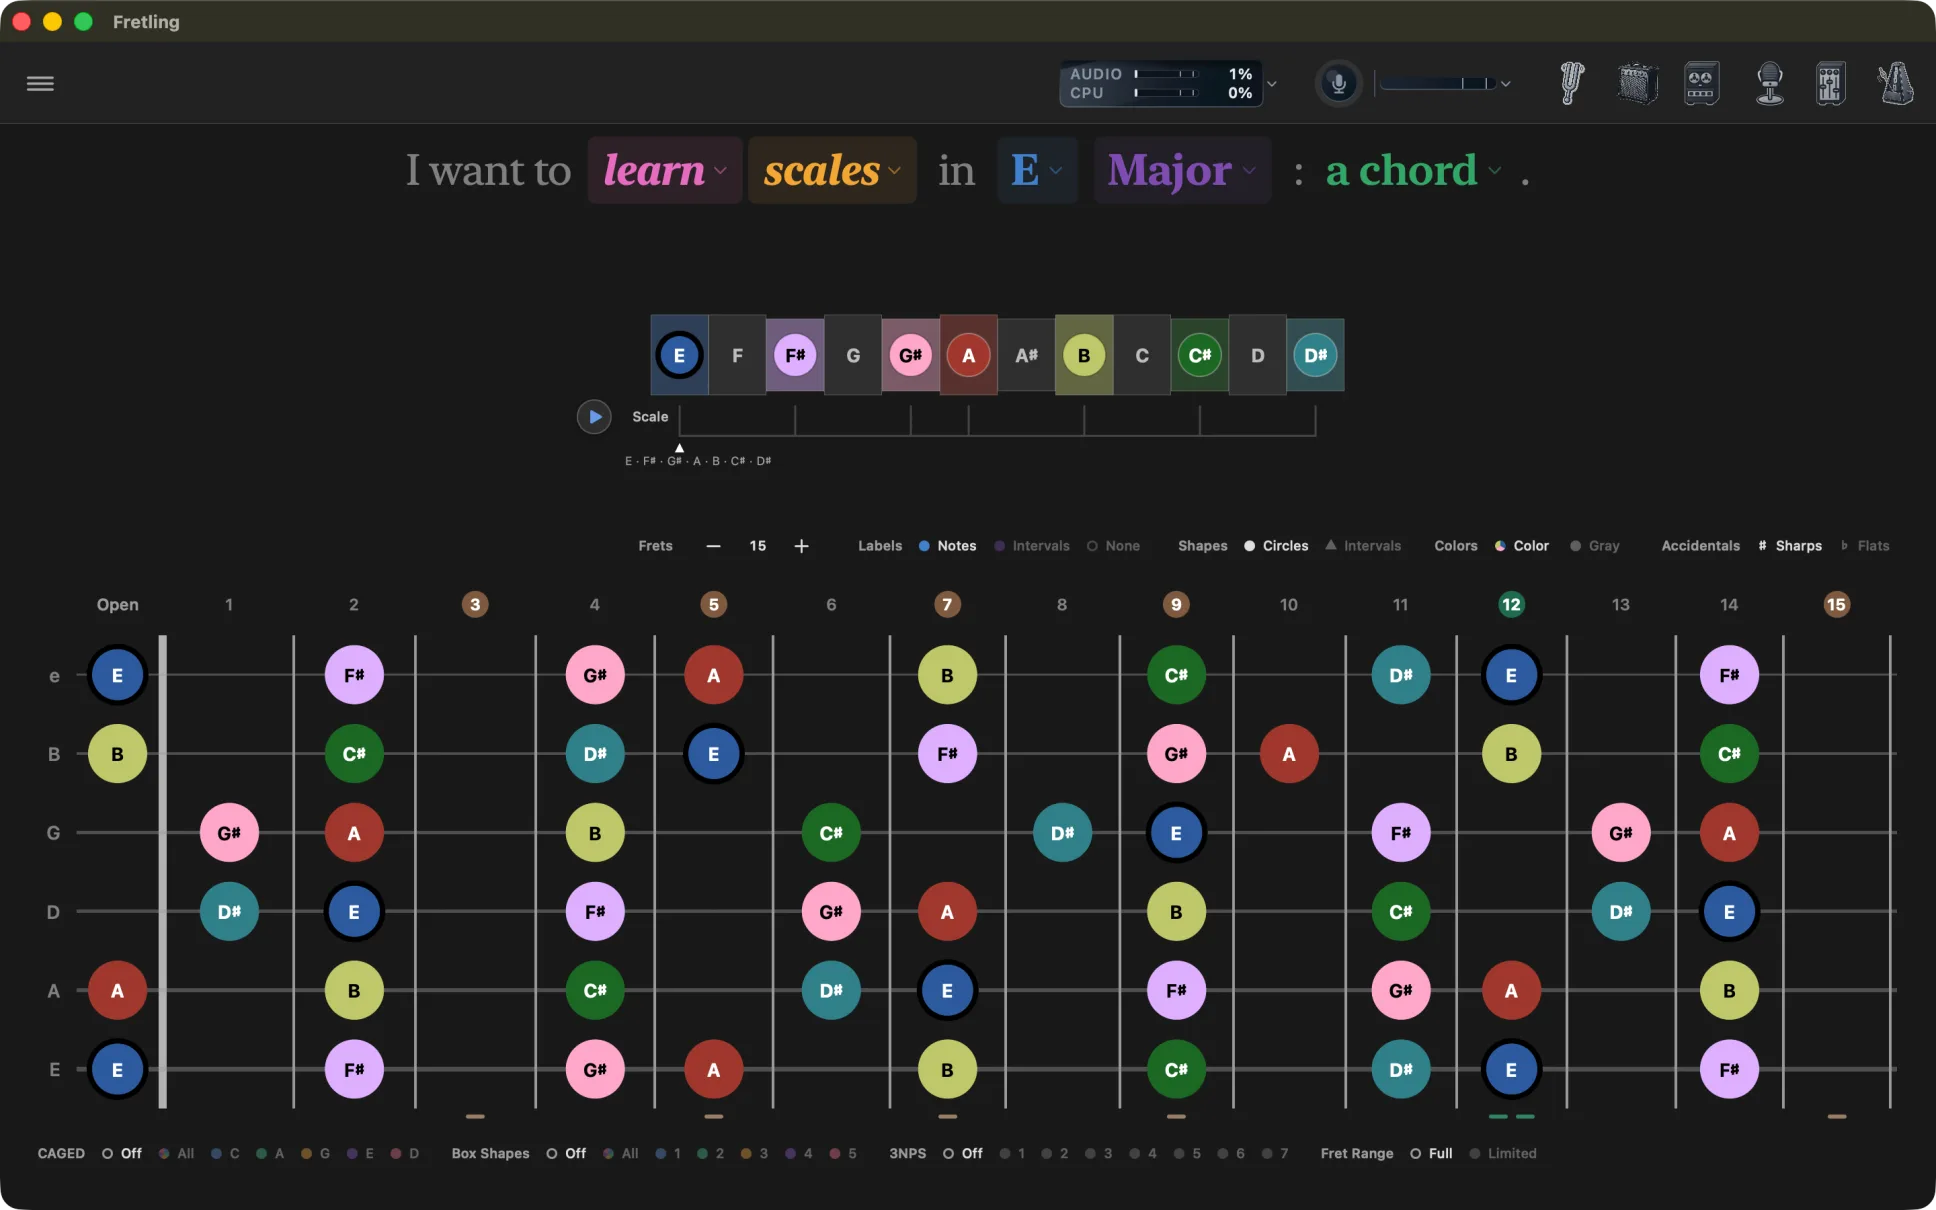Switch Colors to Gray

1594,546
